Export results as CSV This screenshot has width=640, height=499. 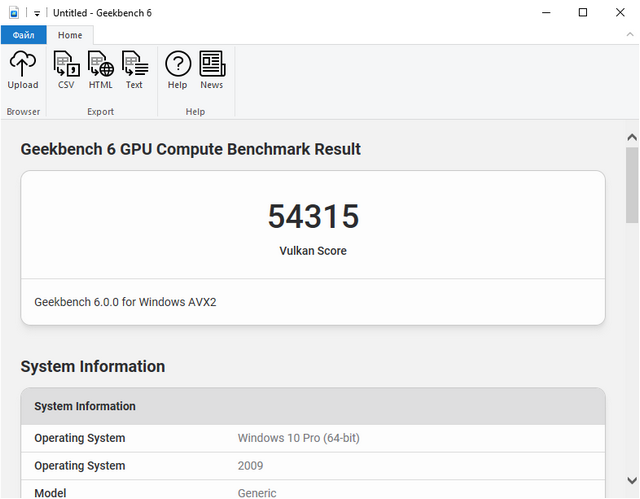[66, 70]
